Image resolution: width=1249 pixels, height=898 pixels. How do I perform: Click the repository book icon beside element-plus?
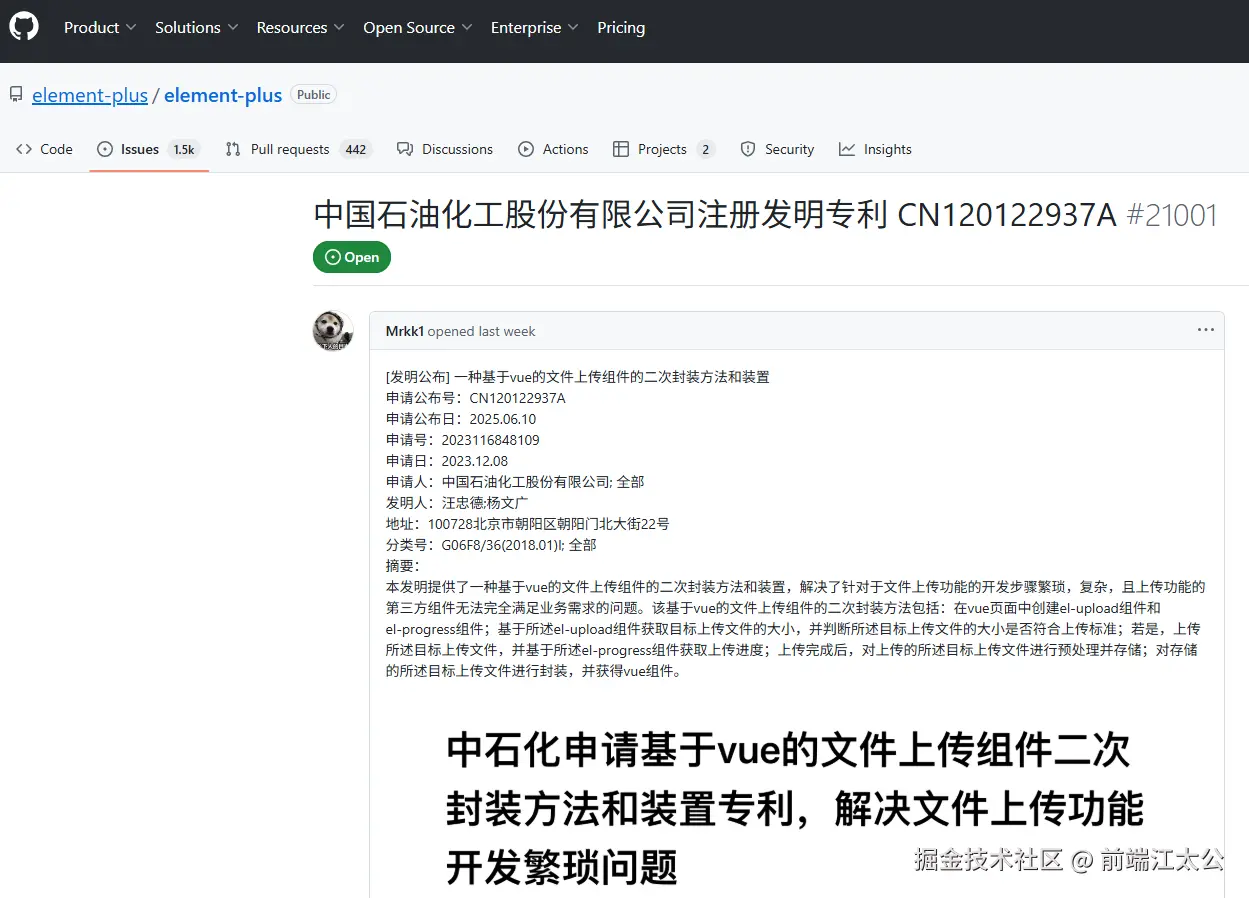tap(15, 93)
